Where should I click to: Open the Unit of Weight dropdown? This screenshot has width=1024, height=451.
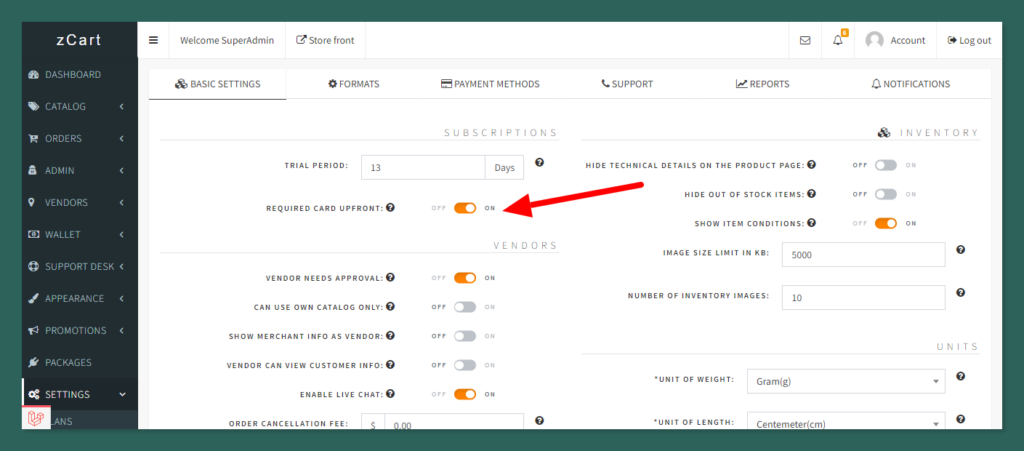click(x=860, y=381)
